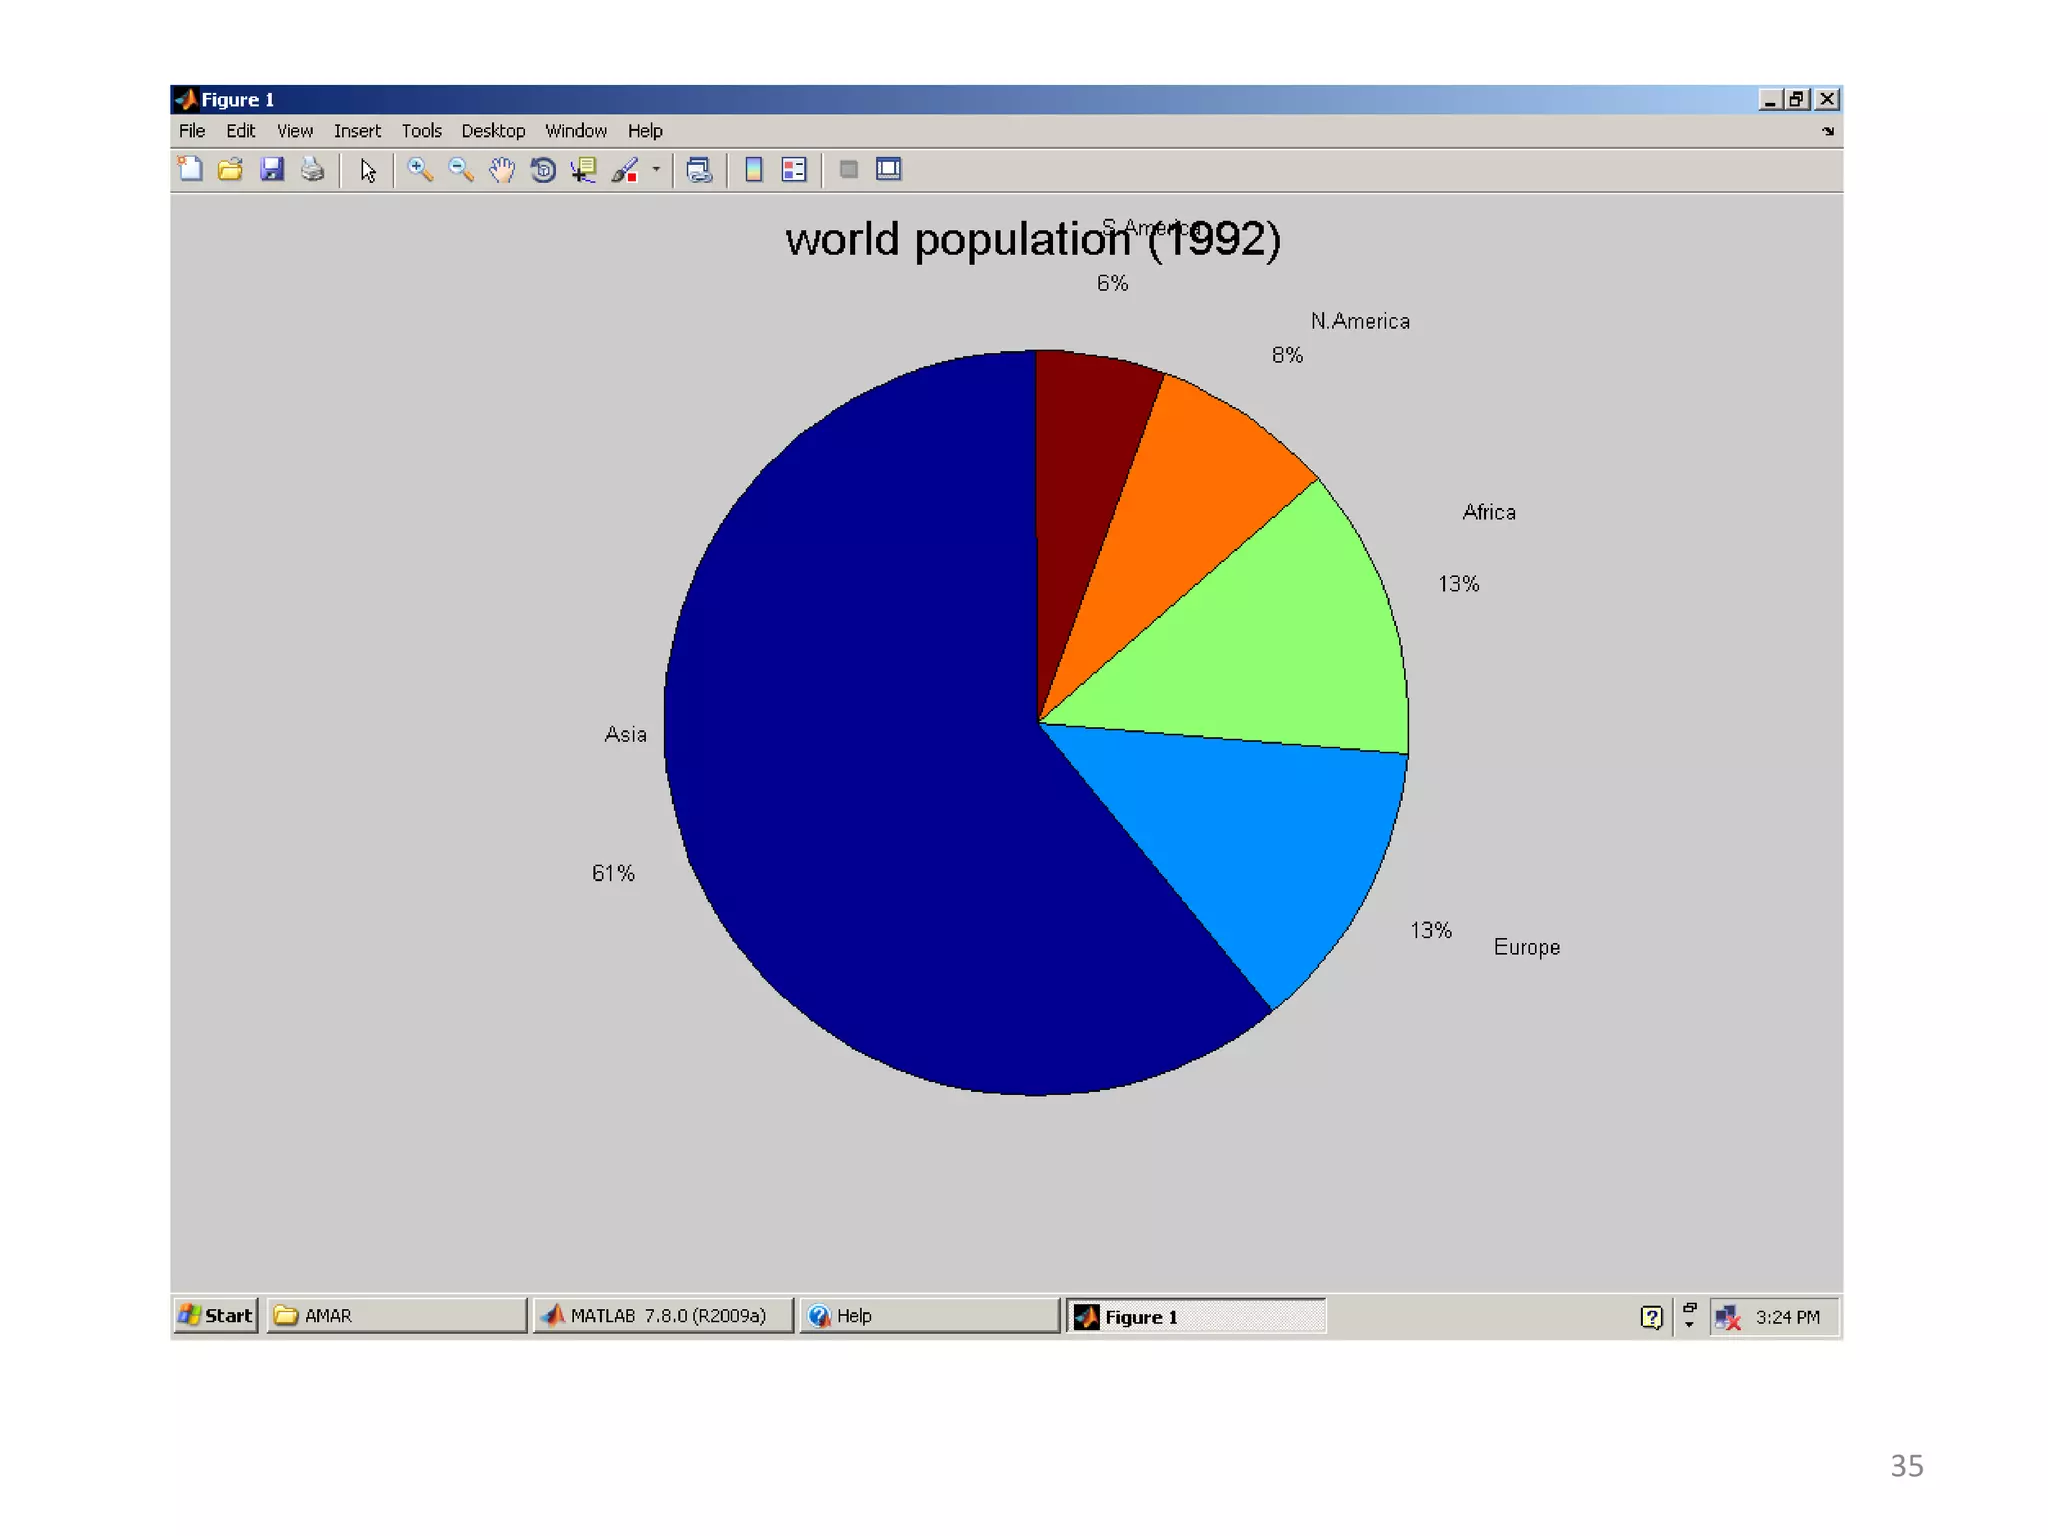Expand the Brush color dropdown arrow
Viewport: 2048px width, 1536px height.
(x=656, y=169)
